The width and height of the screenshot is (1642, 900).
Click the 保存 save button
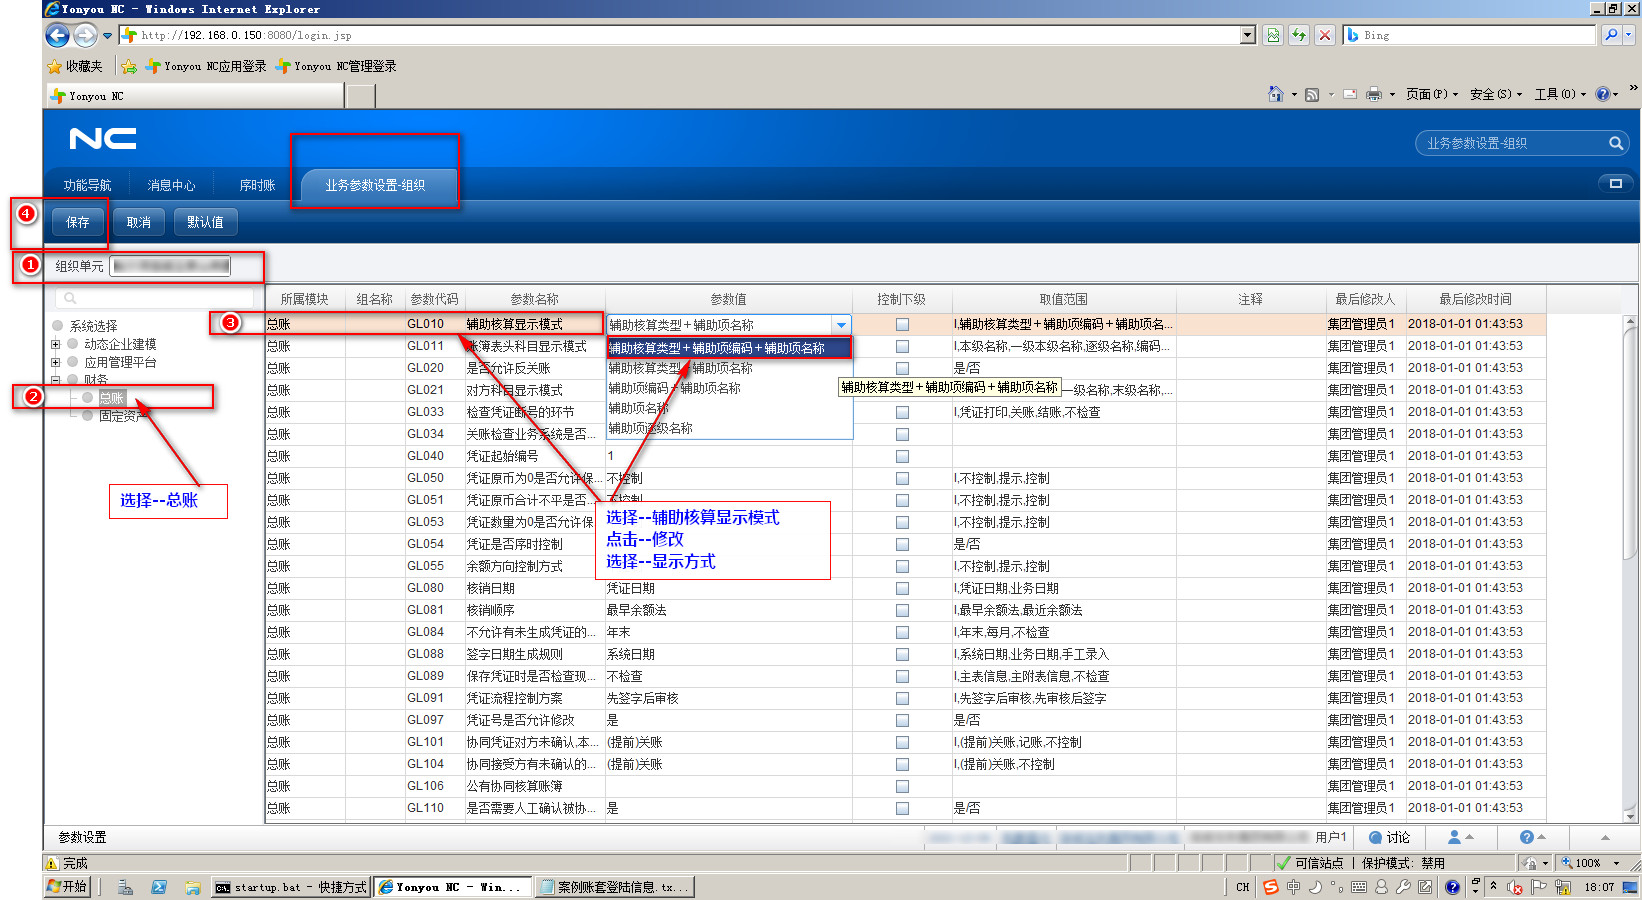(77, 222)
